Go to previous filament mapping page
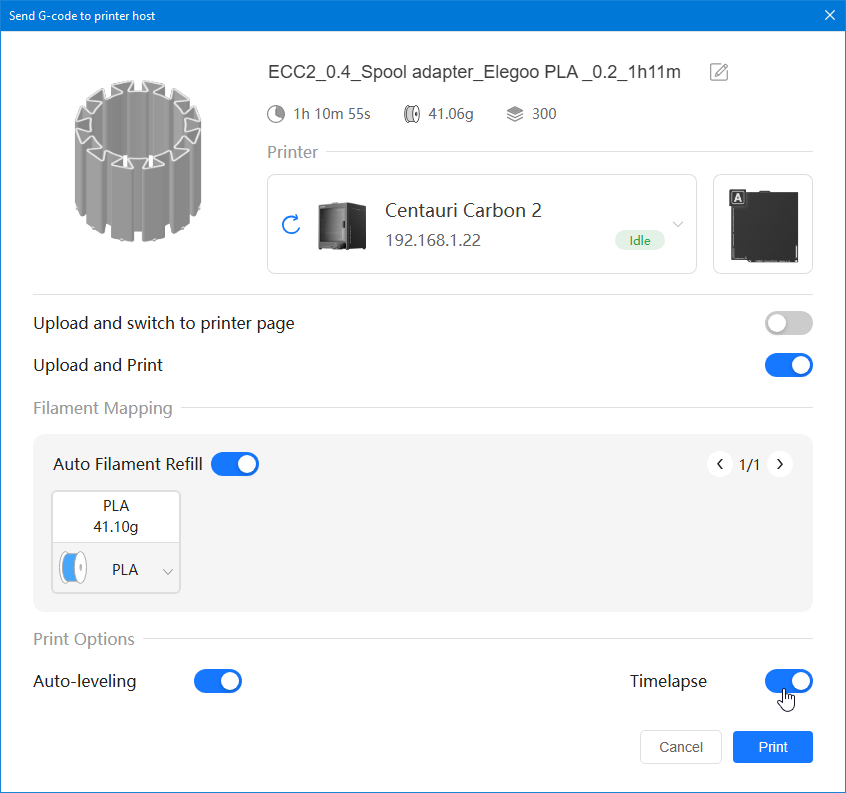 tap(719, 464)
